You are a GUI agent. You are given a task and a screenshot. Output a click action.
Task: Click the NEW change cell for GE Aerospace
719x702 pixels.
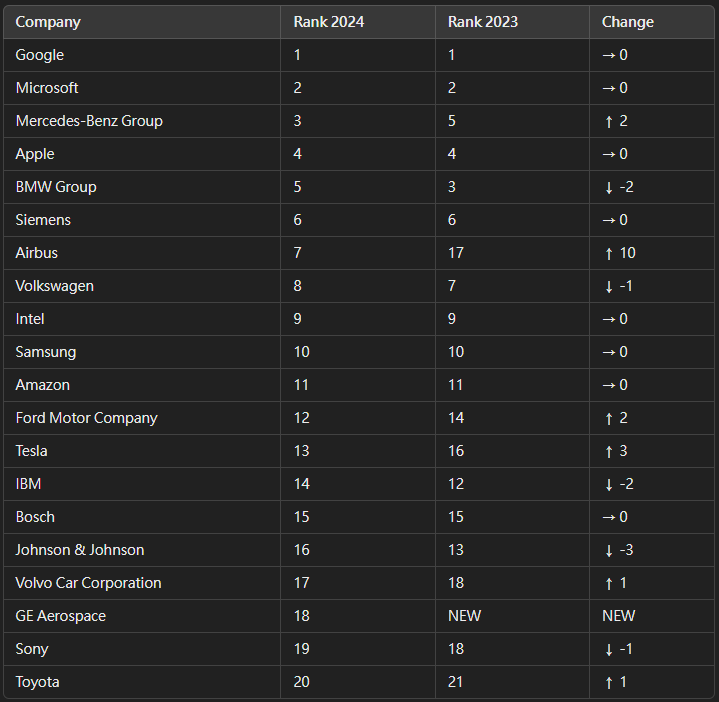(652, 616)
